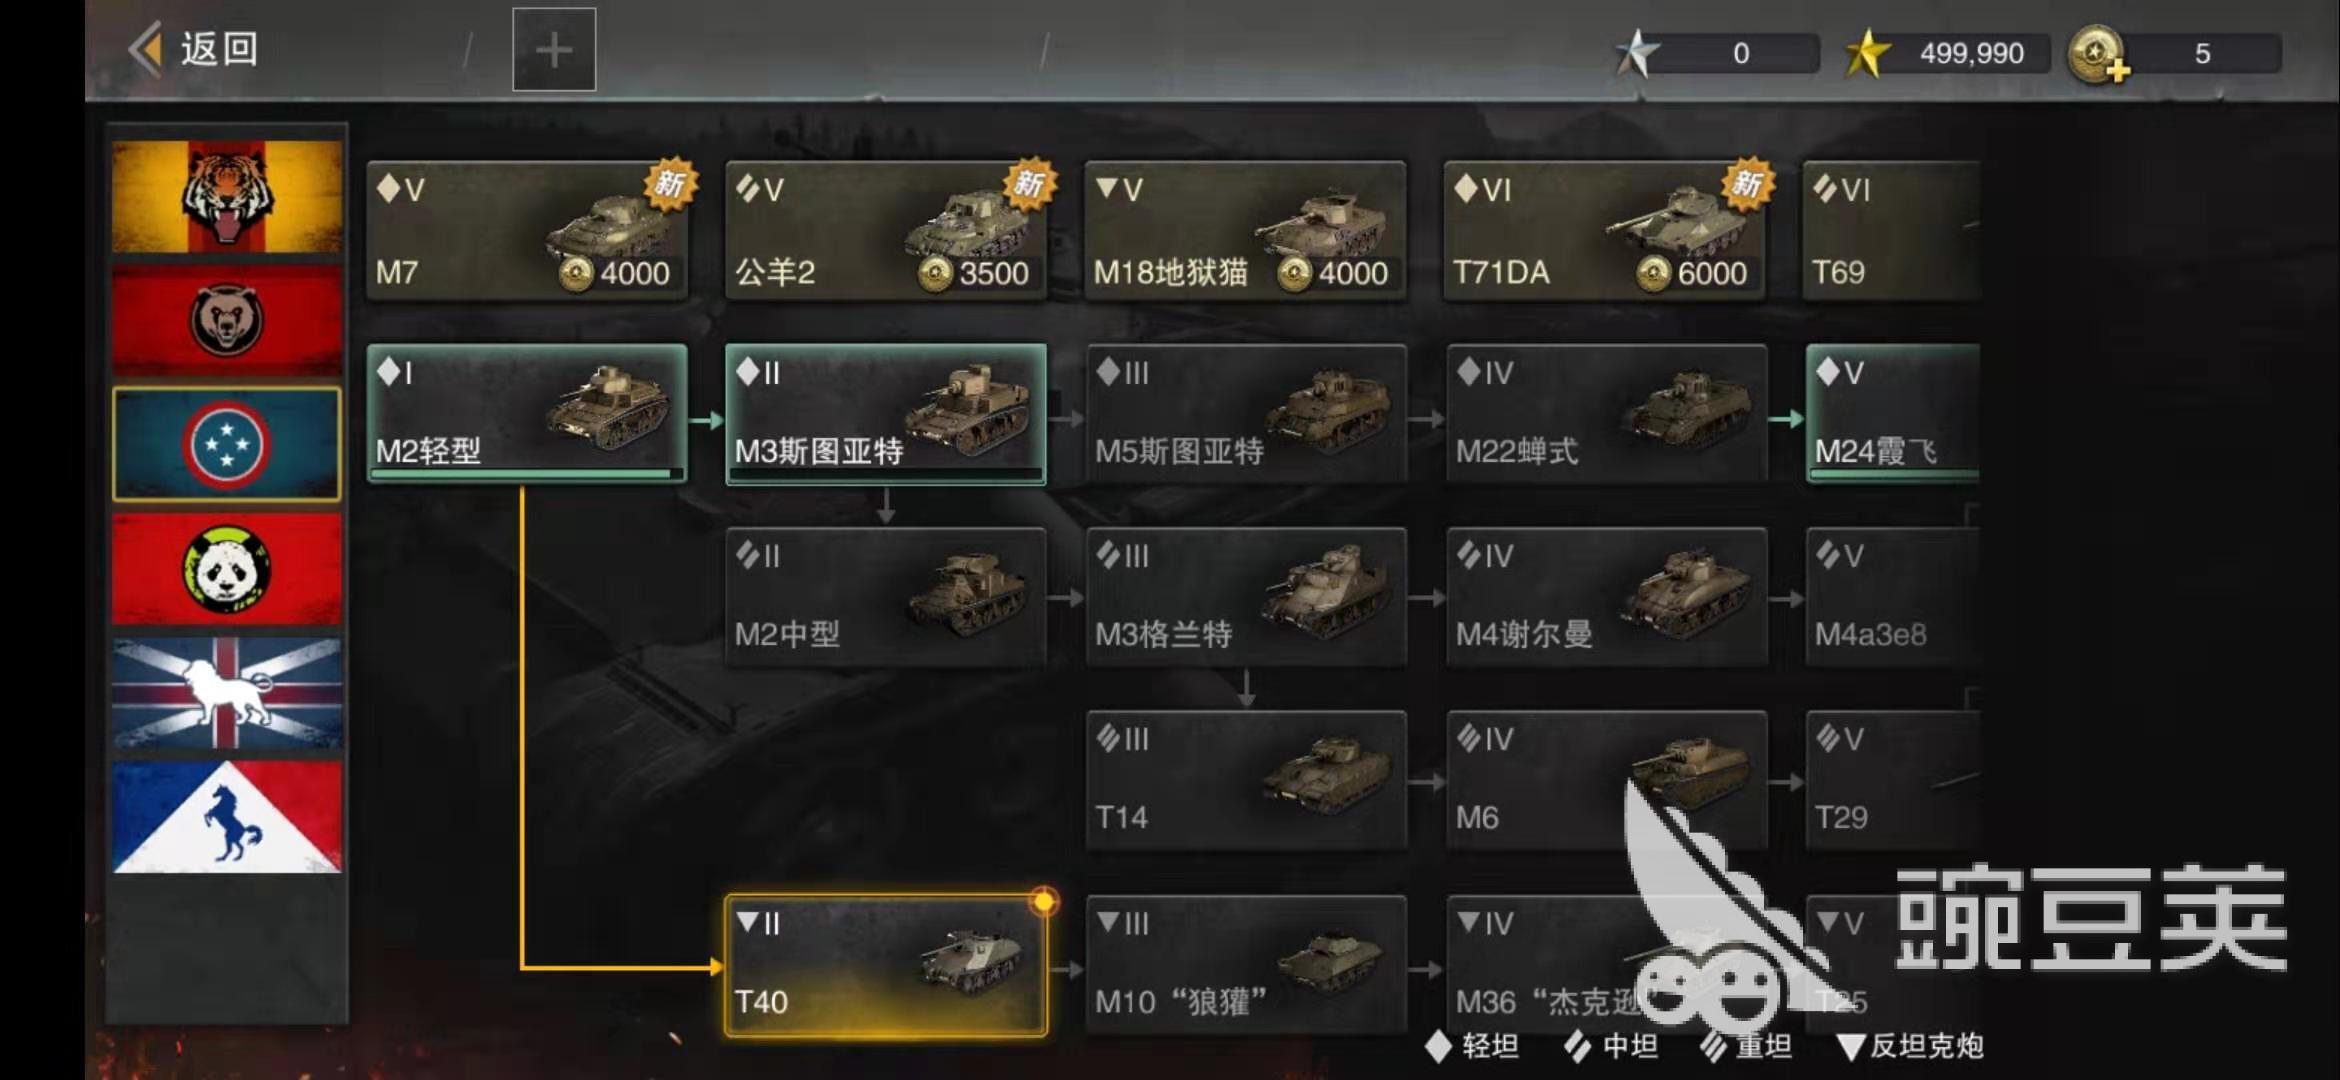Open the plus add slot button

click(x=554, y=50)
